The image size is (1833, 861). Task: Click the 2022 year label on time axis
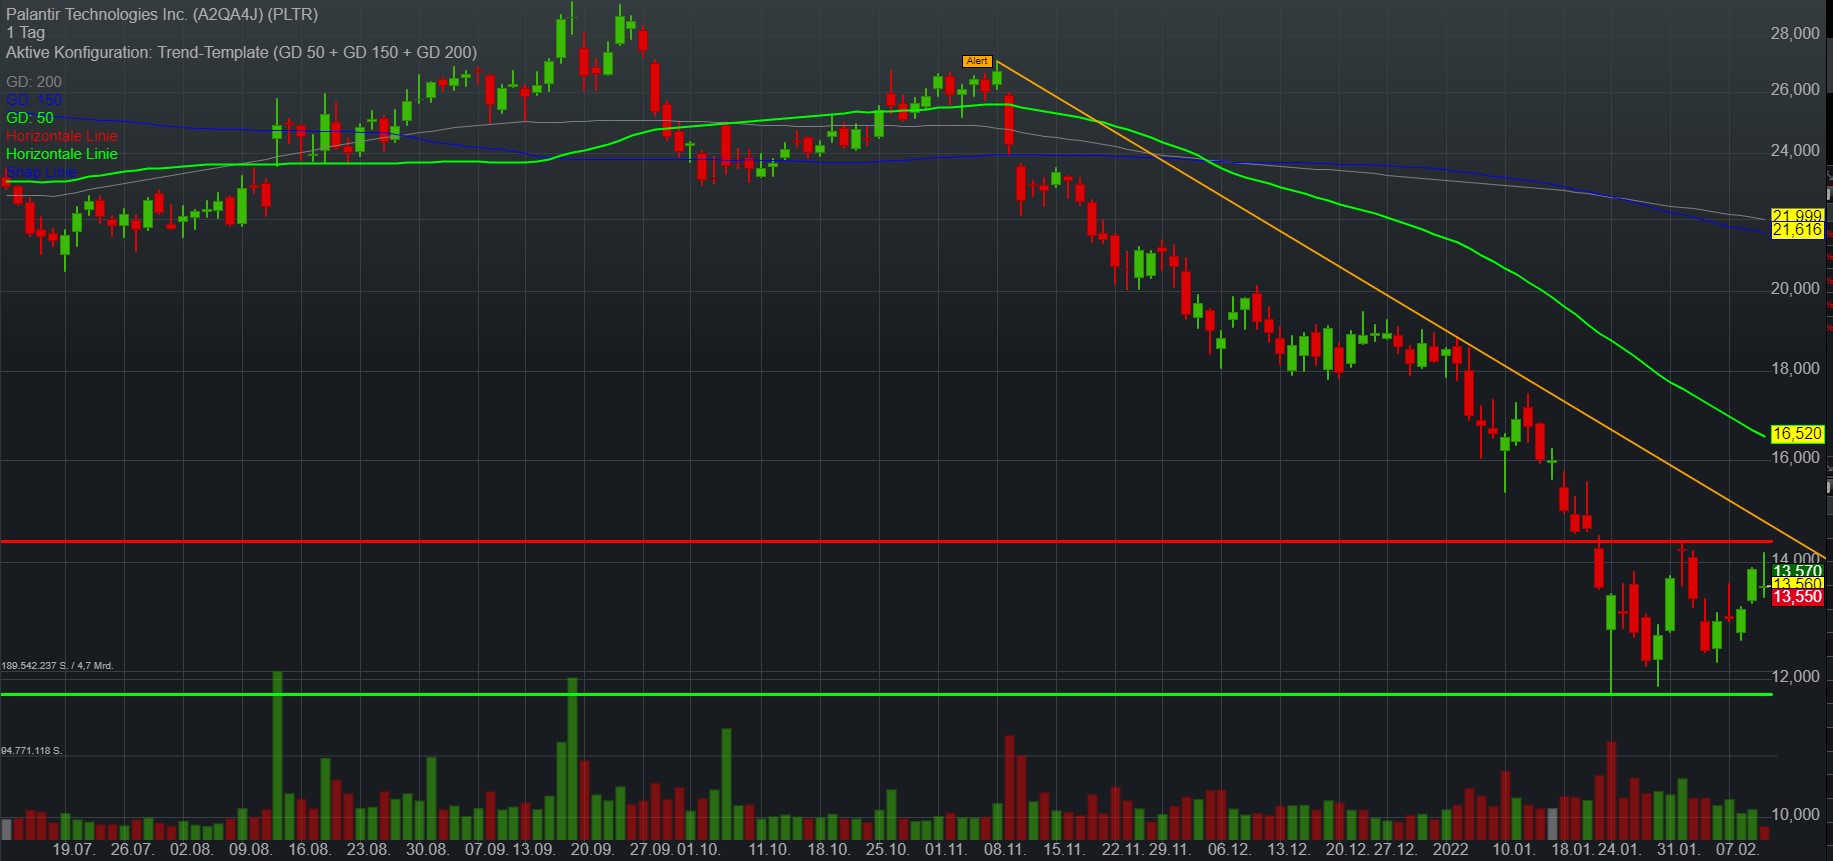click(1451, 850)
